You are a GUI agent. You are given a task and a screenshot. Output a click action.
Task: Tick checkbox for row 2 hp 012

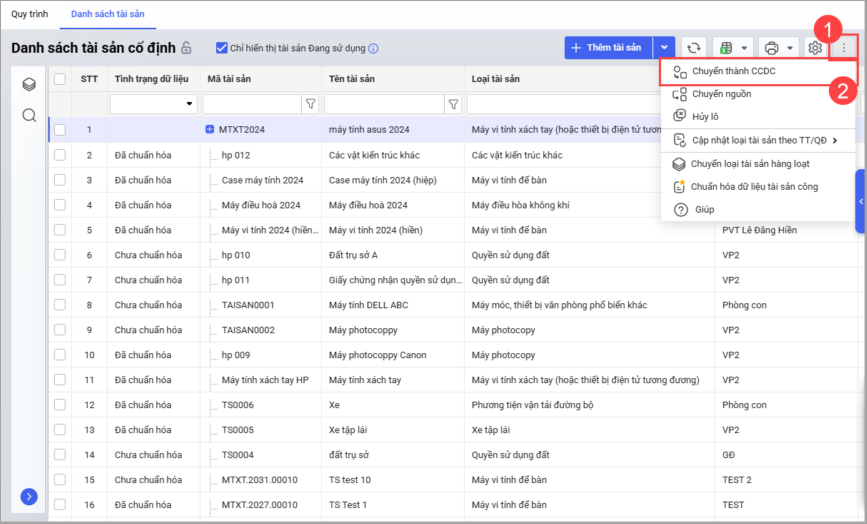[60, 155]
